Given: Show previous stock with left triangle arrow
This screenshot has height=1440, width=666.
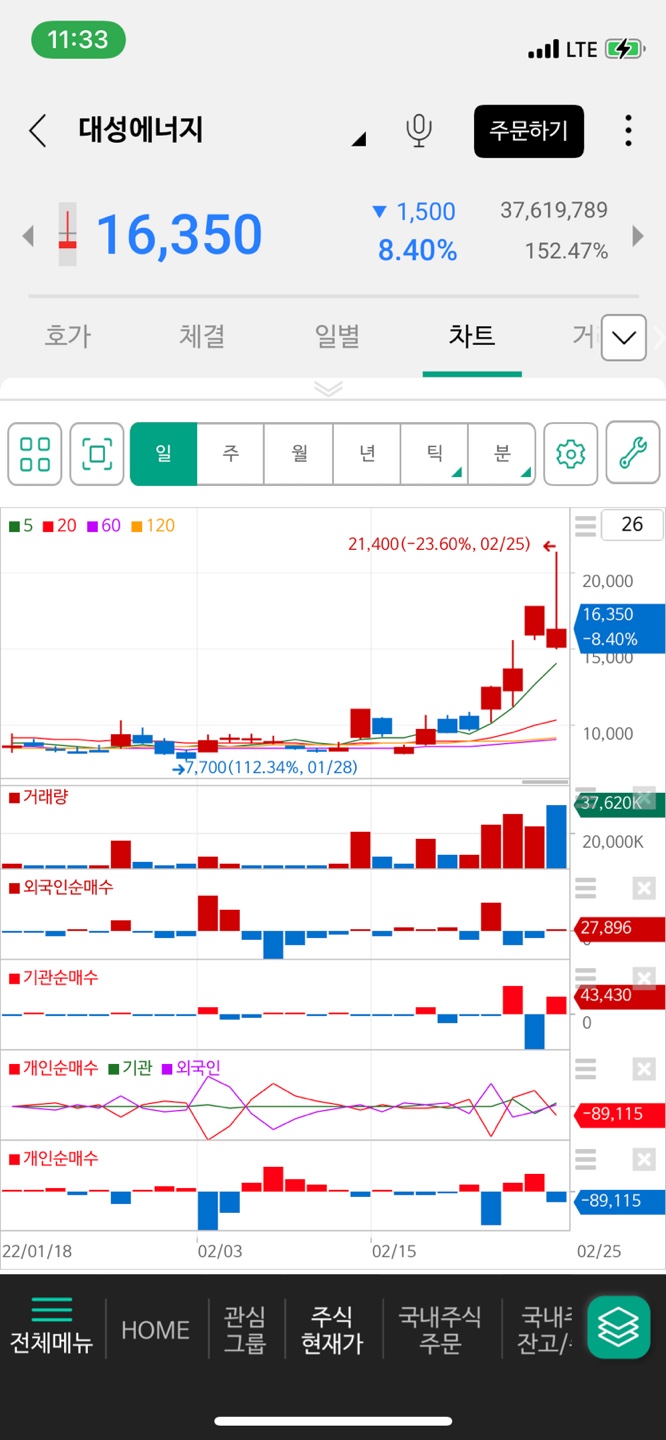Looking at the screenshot, I should tap(28, 236).
